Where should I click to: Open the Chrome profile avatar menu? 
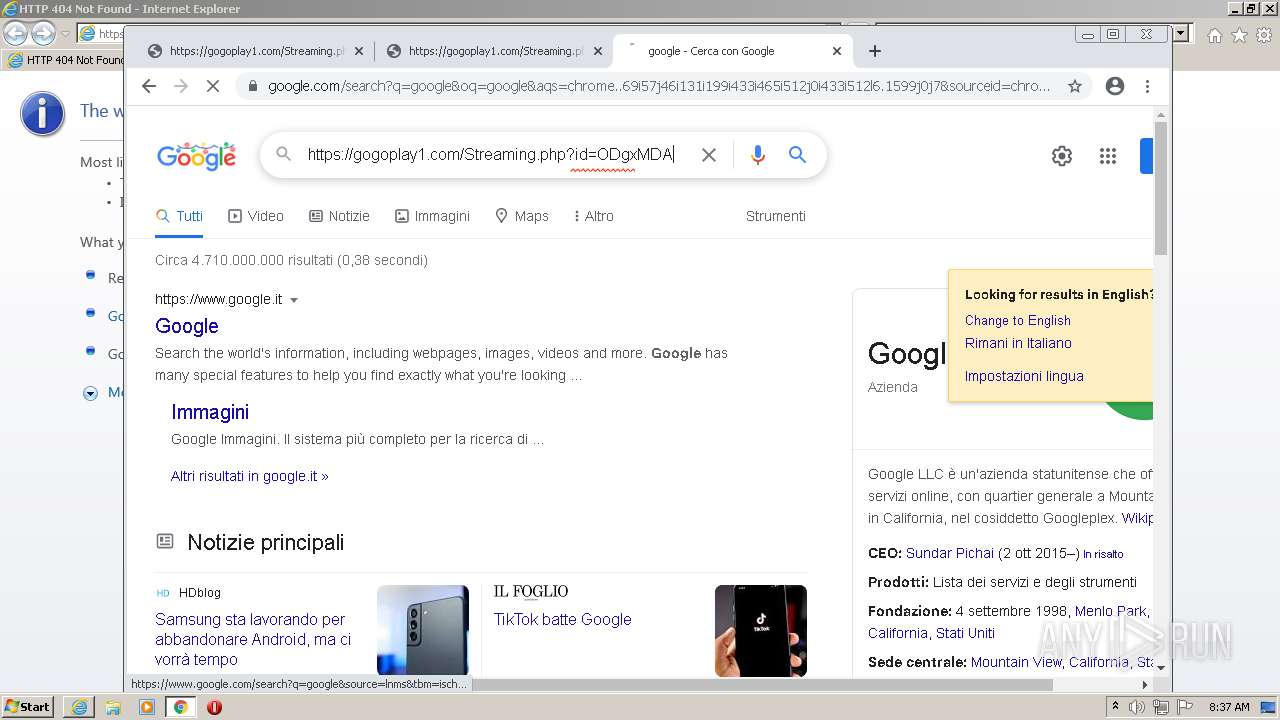pos(1115,86)
